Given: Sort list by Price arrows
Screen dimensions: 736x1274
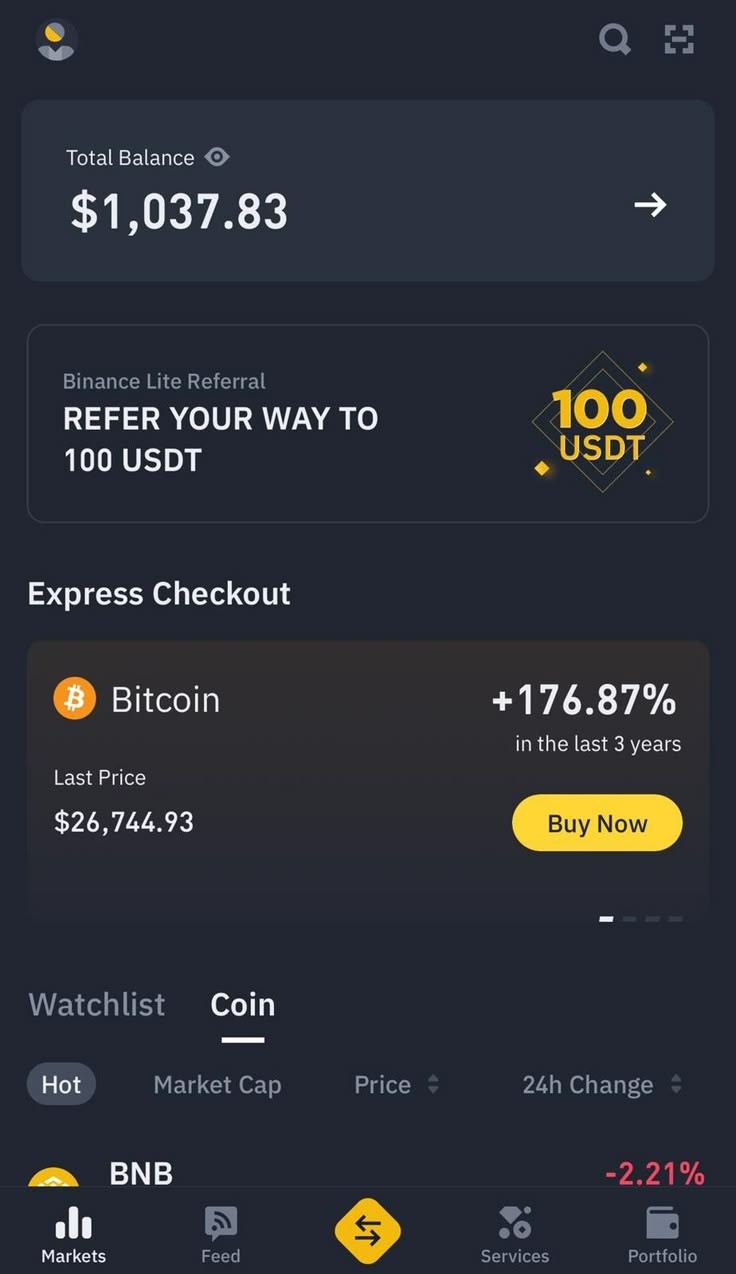Looking at the screenshot, I should click(433, 1084).
